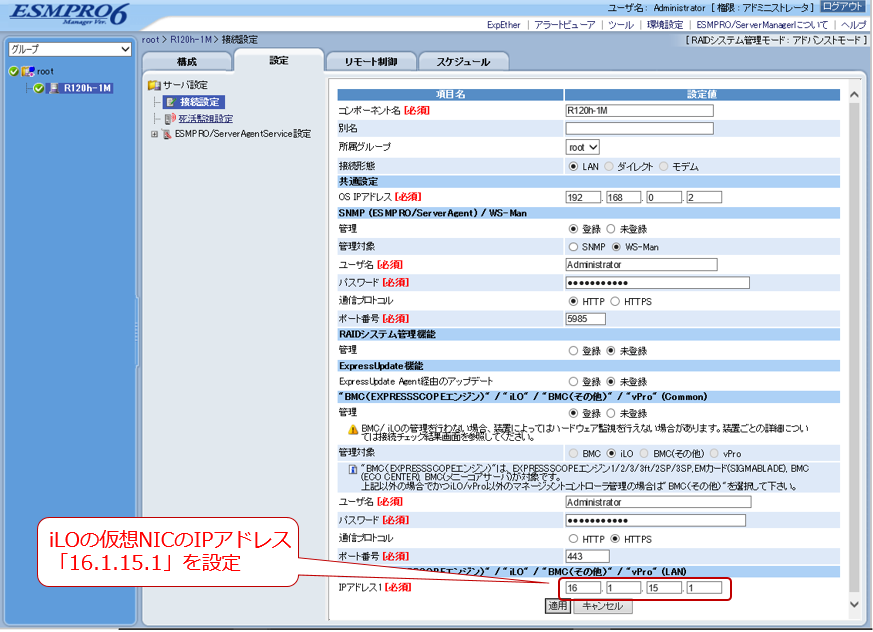Image resolution: width=873 pixels, height=632 pixels.
Task: Select HTTPS for WS-Man communication protocol
Action: click(615, 301)
